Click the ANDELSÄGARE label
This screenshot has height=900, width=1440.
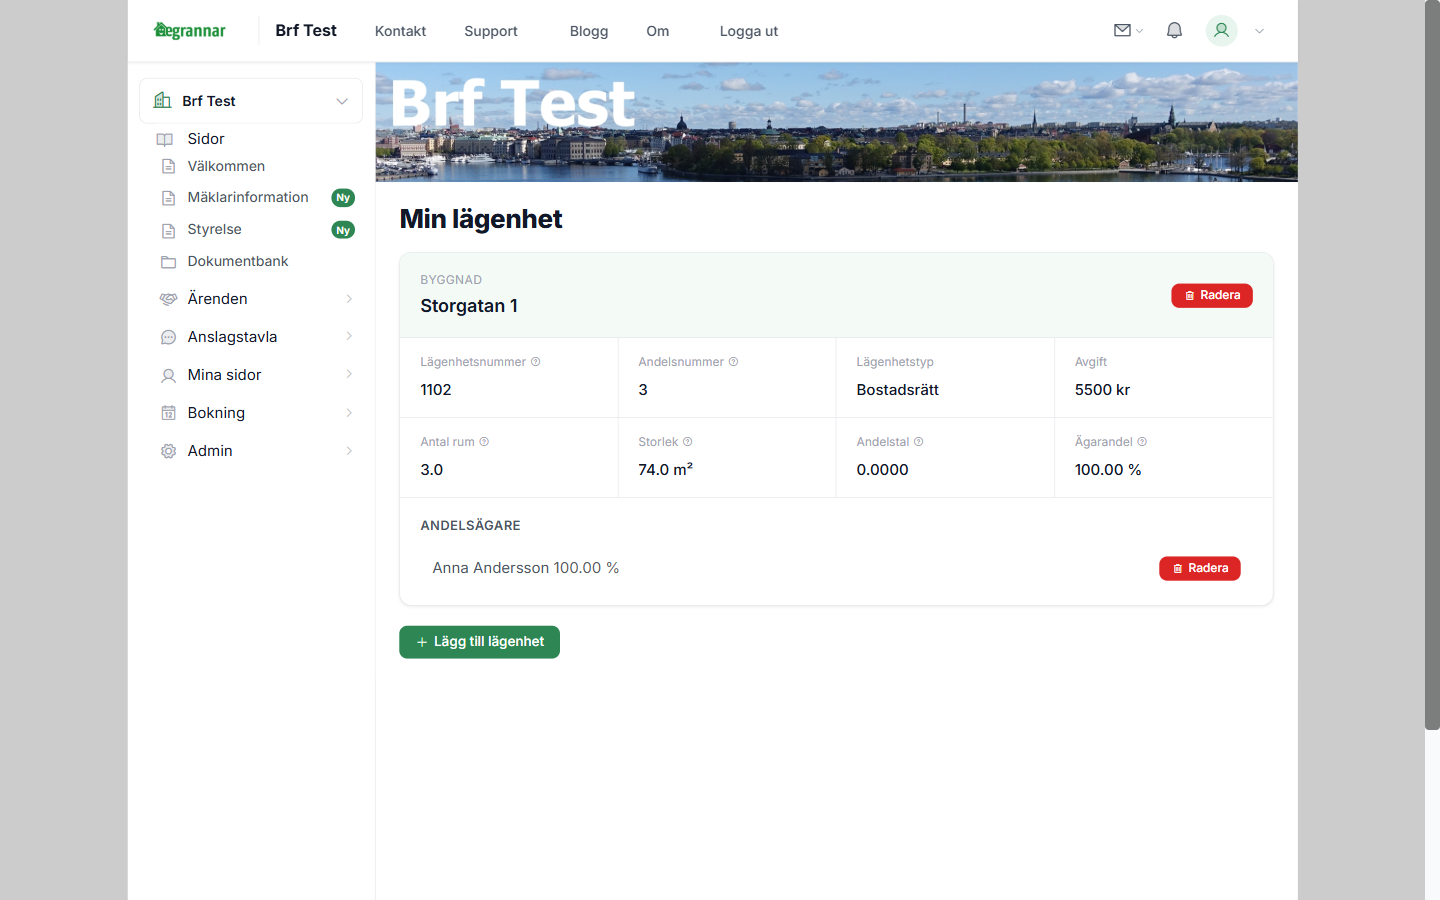pos(470,525)
